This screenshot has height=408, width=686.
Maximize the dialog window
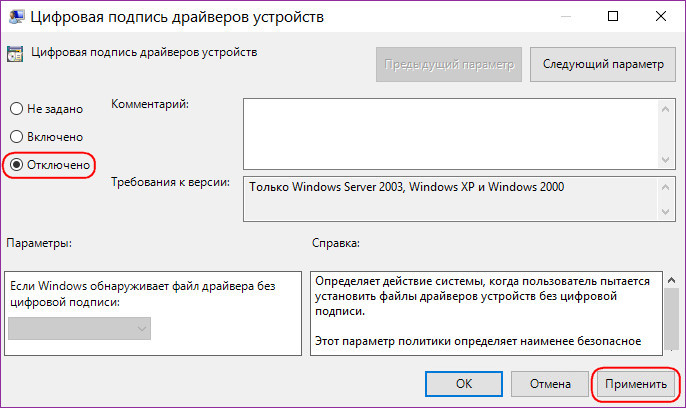[x=613, y=16]
